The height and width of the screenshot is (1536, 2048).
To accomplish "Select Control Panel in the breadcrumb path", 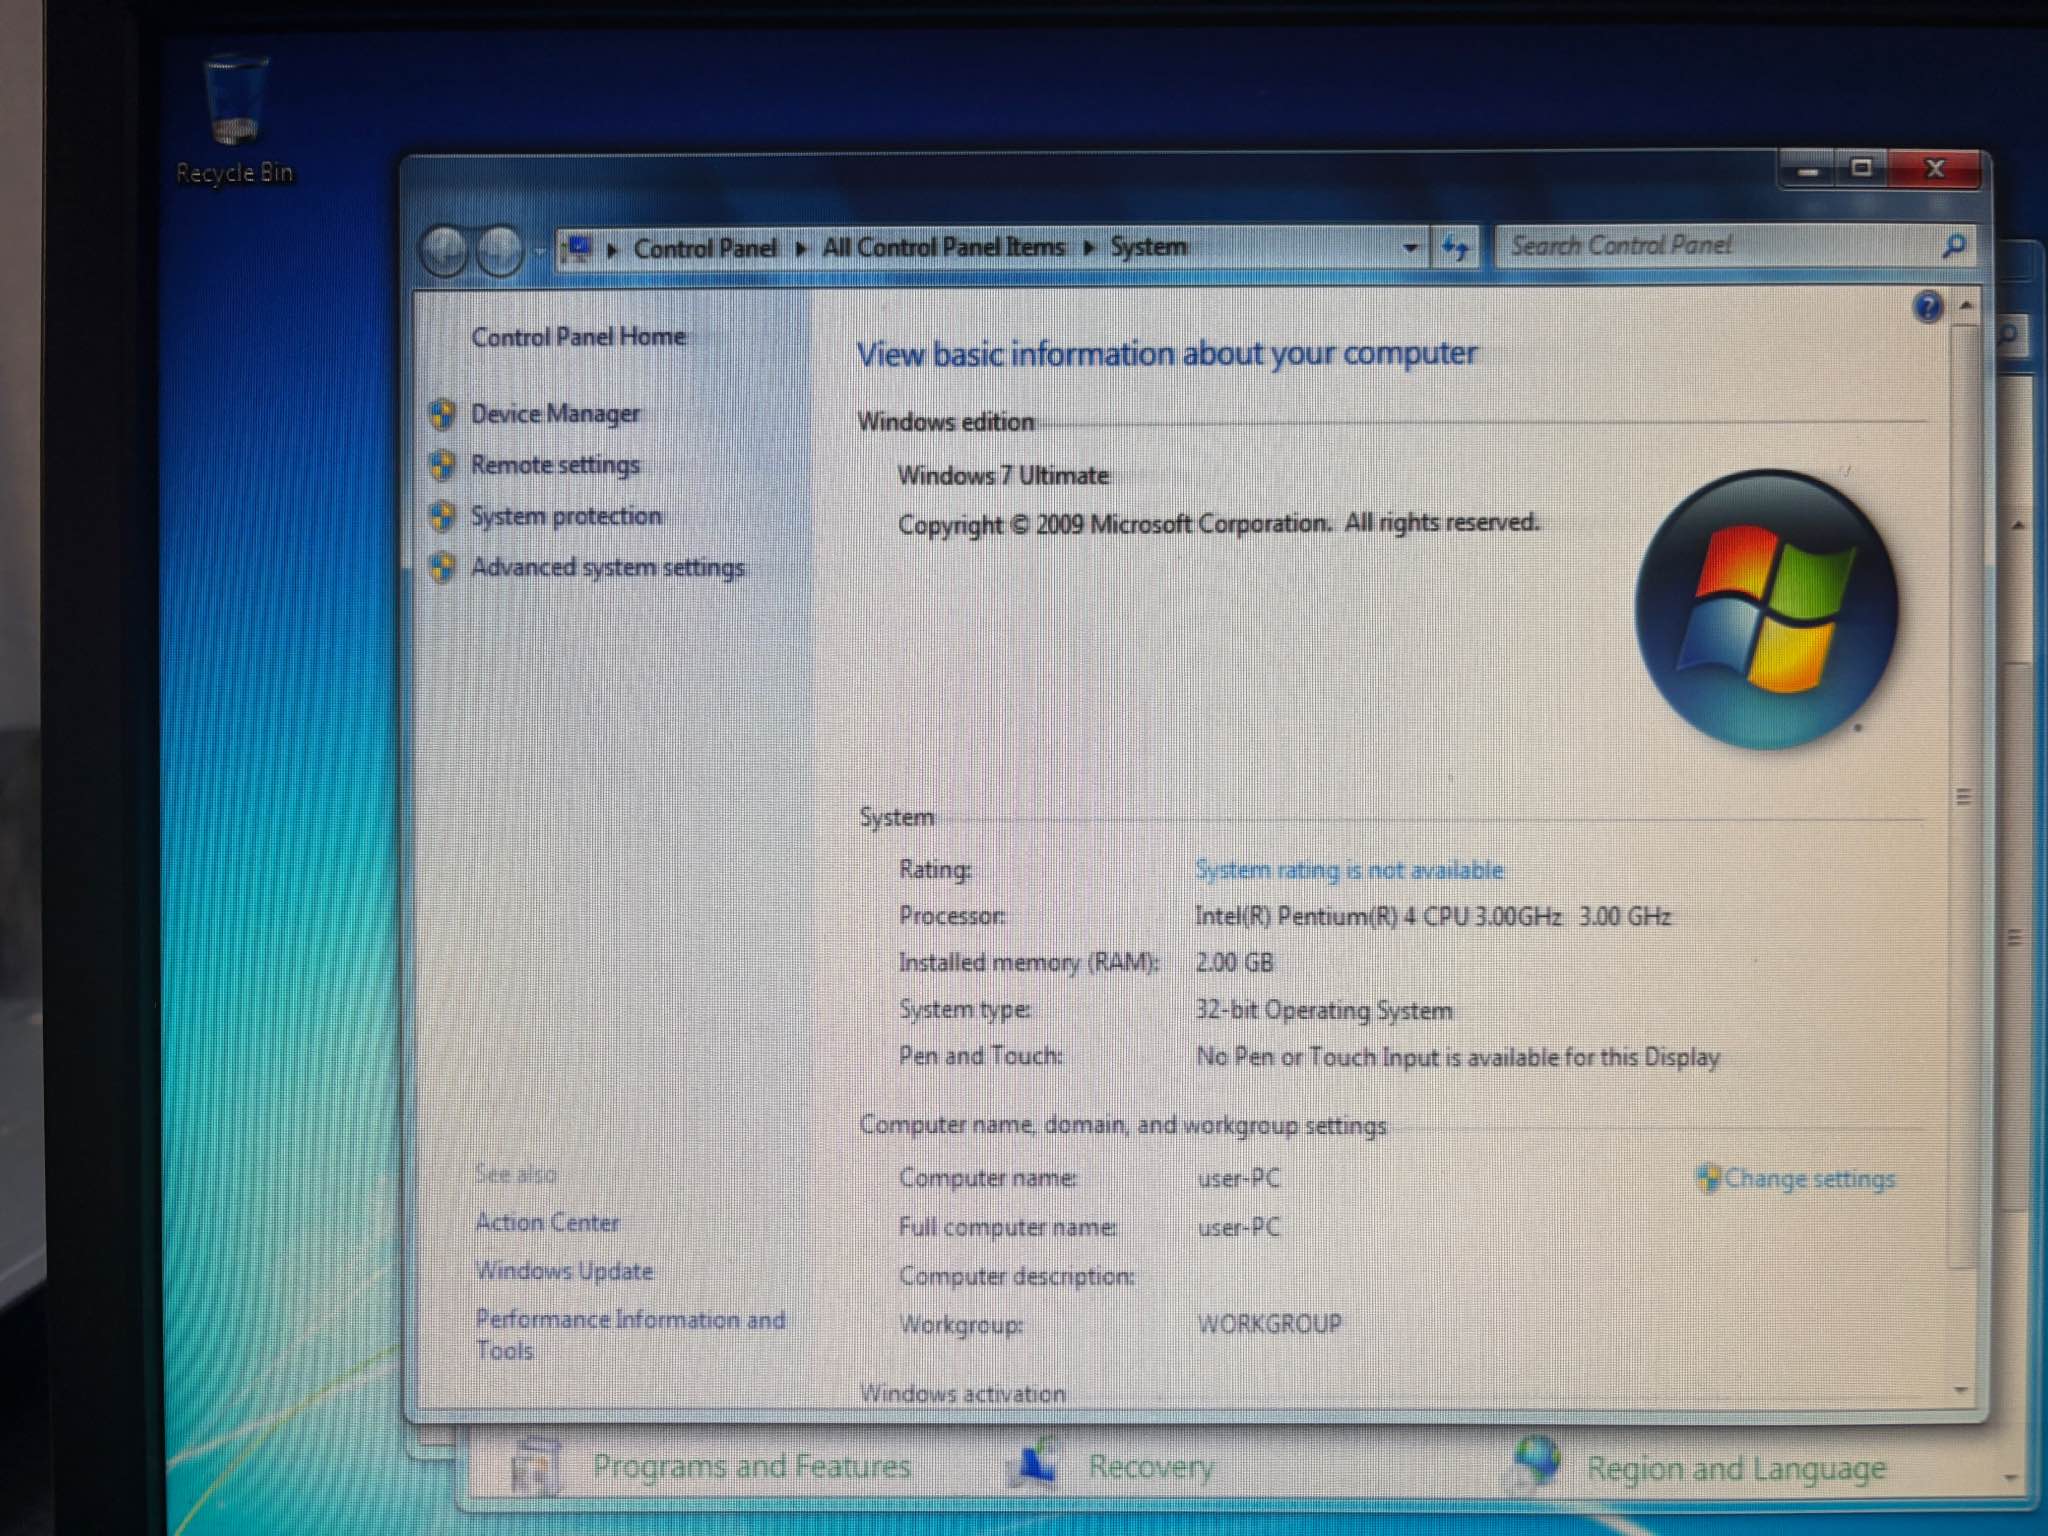I will (705, 248).
